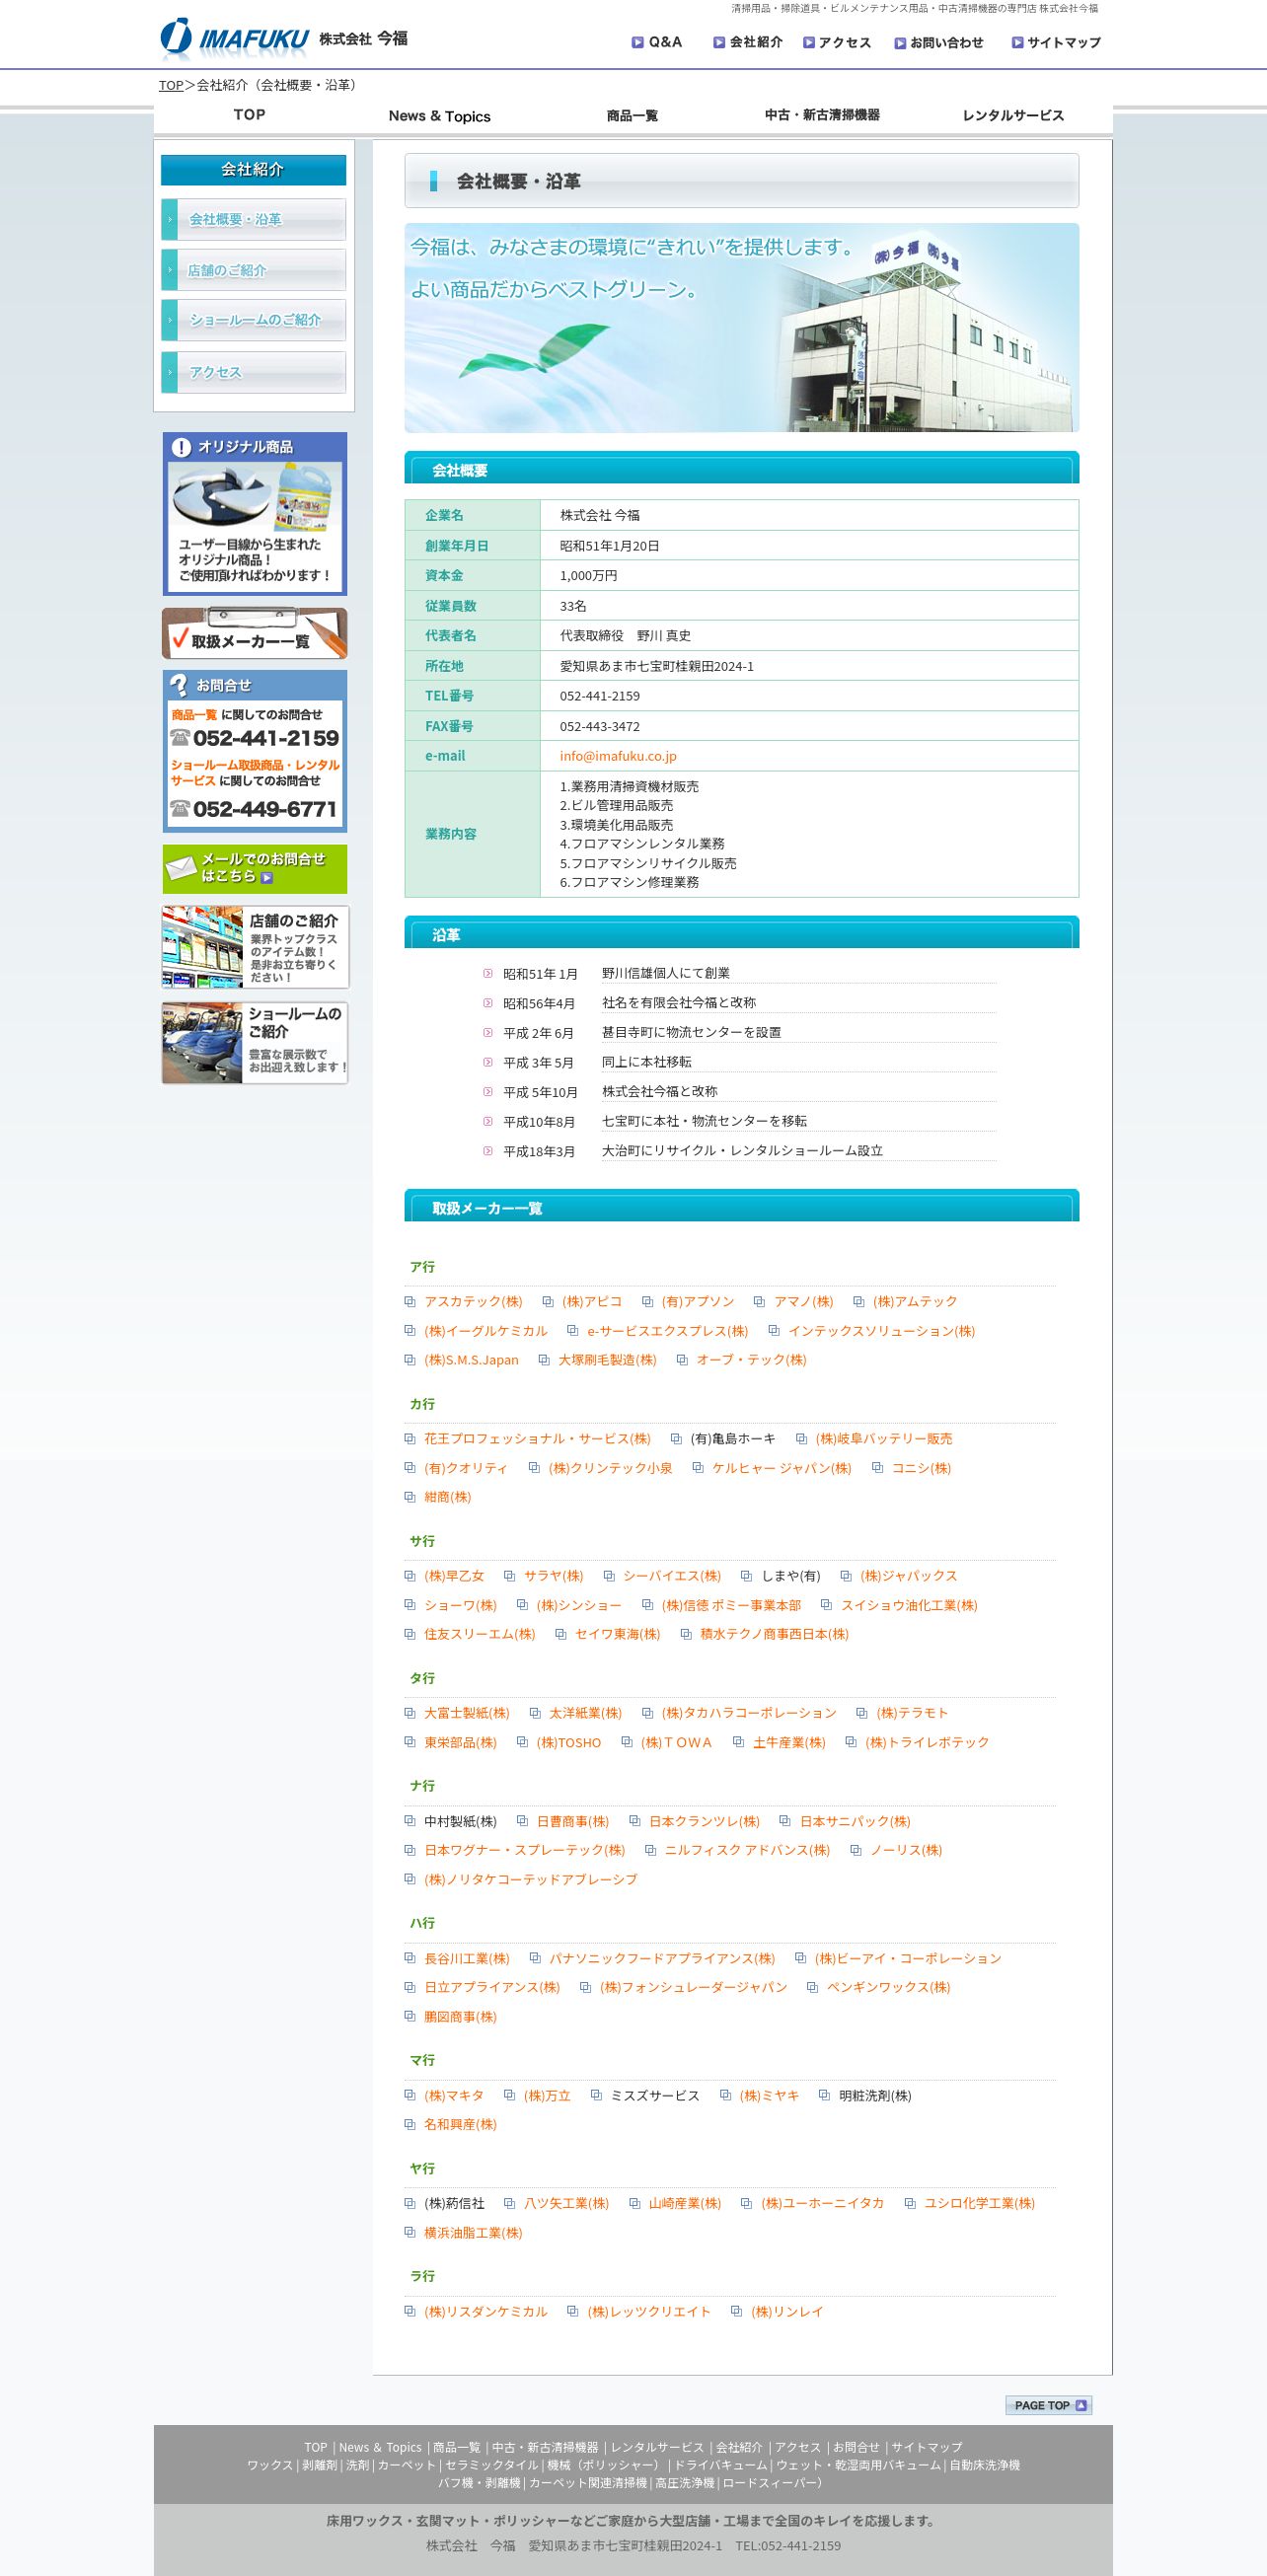The image size is (1267, 2576).
Task: Click the info@imafuku.co.jp email link
Action: [x=618, y=756]
